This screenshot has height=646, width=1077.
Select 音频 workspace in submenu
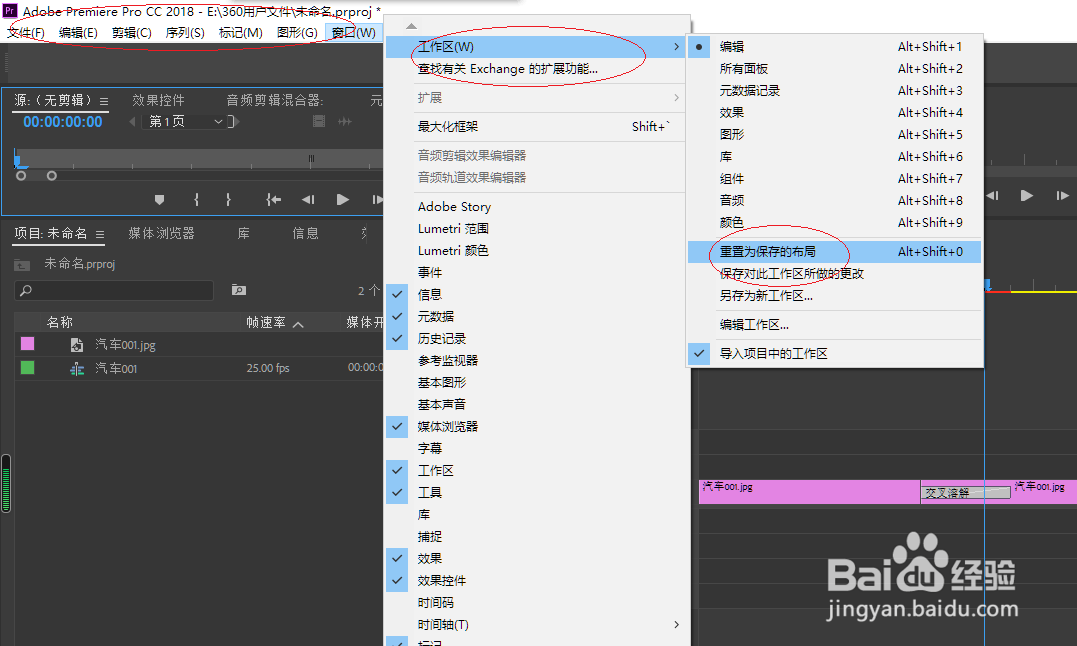pyautogui.click(x=835, y=200)
